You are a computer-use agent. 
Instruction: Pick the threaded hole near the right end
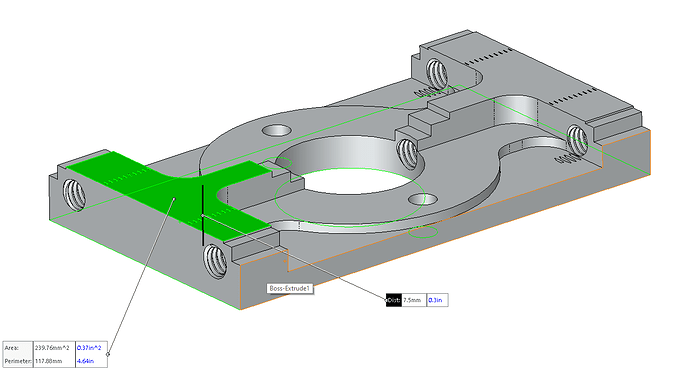pyautogui.click(x=576, y=140)
